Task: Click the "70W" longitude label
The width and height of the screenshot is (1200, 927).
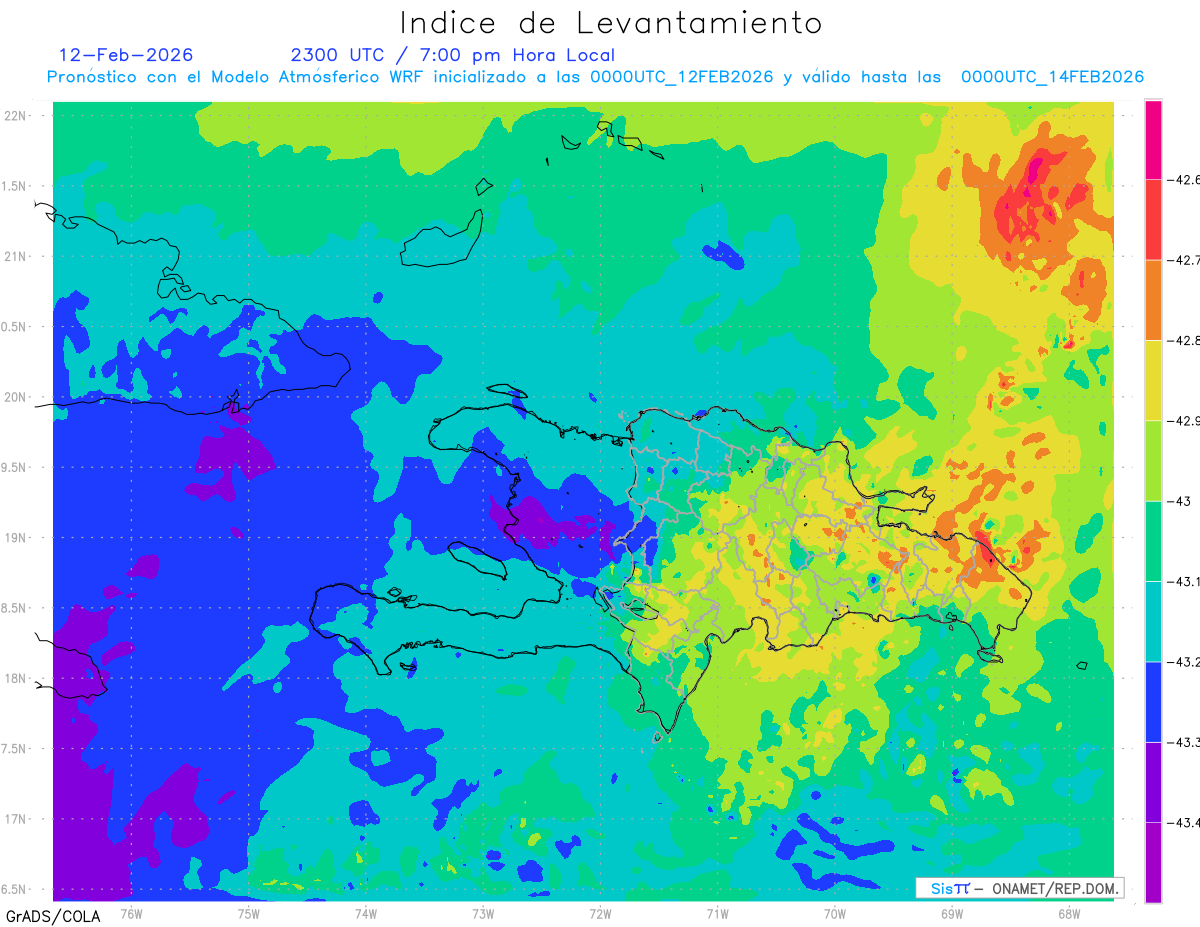Action: click(835, 913)
